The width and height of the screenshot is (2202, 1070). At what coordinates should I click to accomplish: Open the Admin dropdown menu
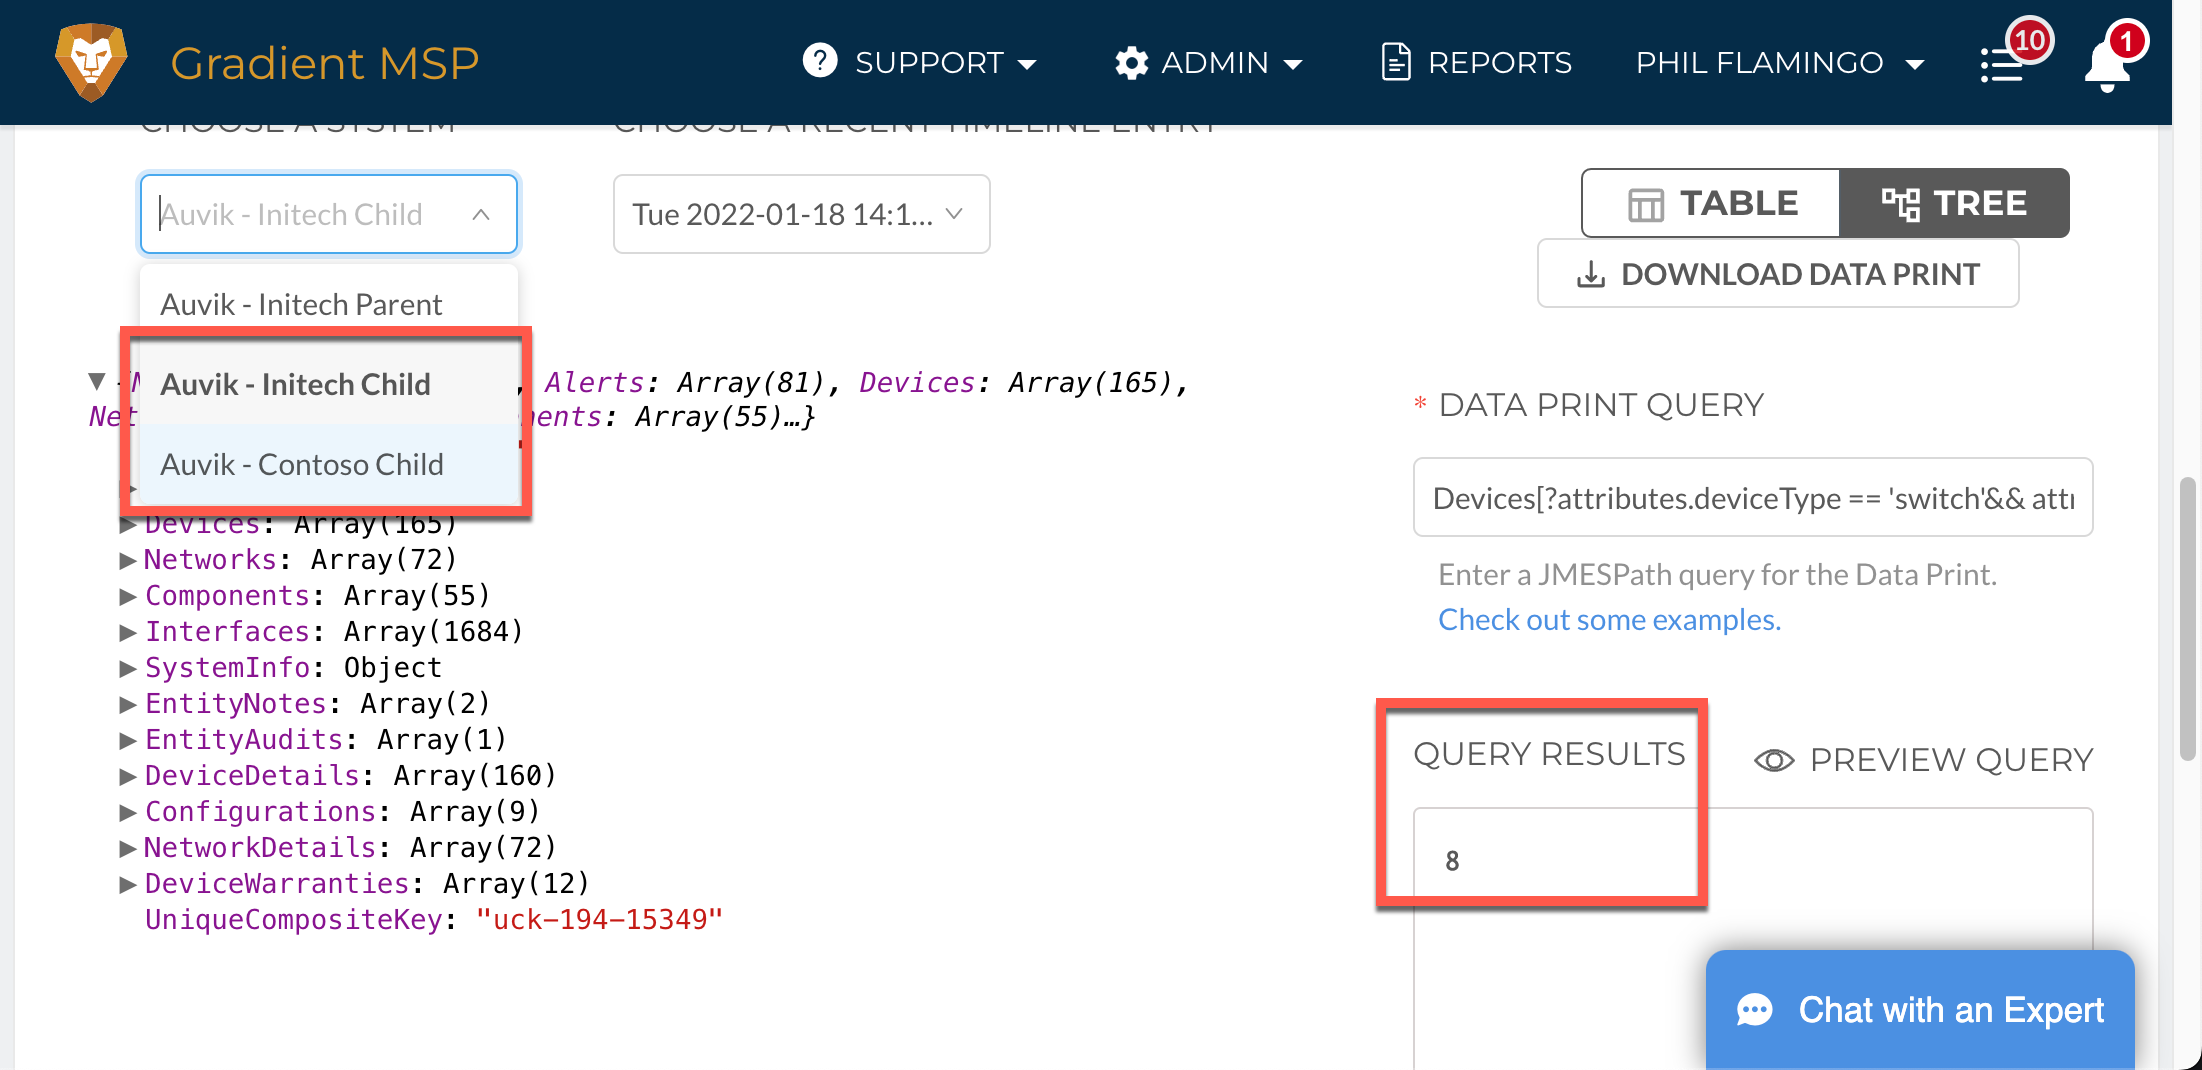pos(1209,63)
